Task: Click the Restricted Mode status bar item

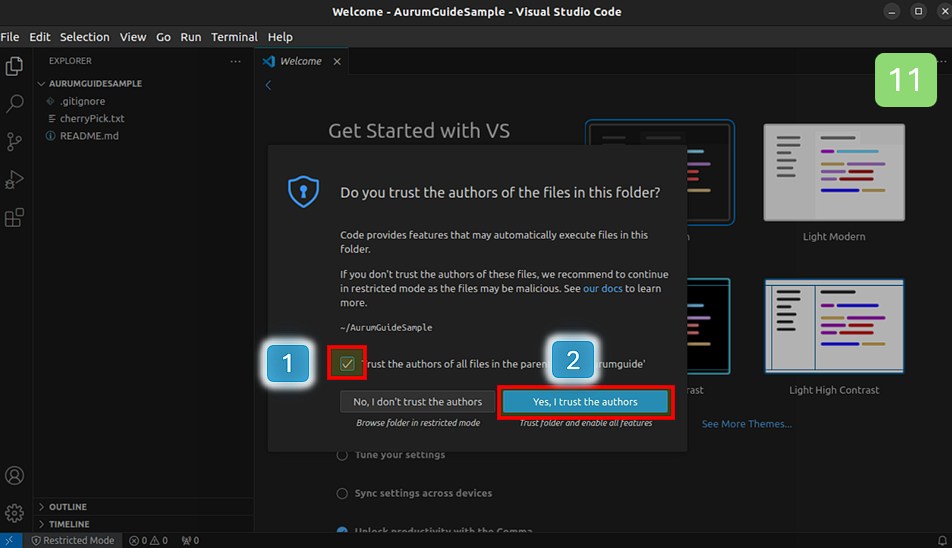Action: [72, 540]
